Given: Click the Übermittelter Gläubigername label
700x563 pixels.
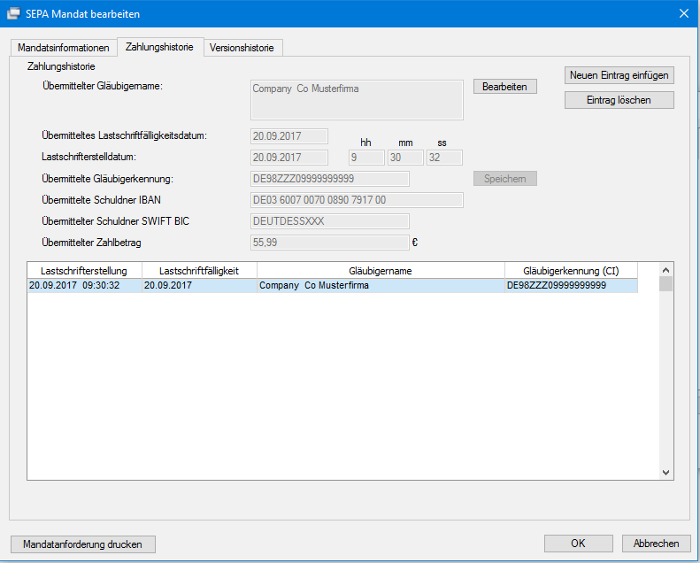Looking at the screenshot, I should 102,86.
